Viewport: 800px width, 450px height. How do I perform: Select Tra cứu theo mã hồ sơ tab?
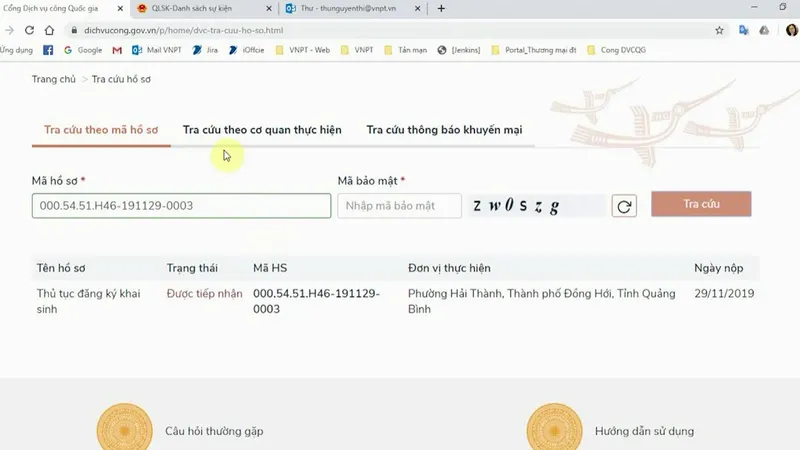(101, 130)
